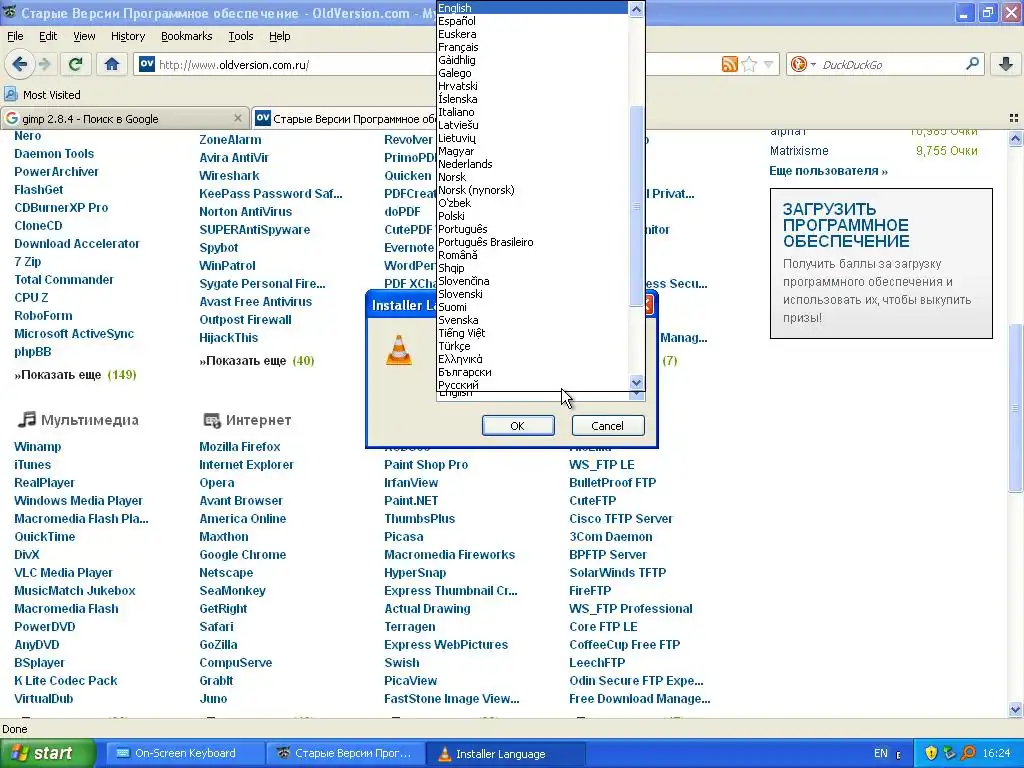Open the Paint Shop Pro link

click(426, 465)
